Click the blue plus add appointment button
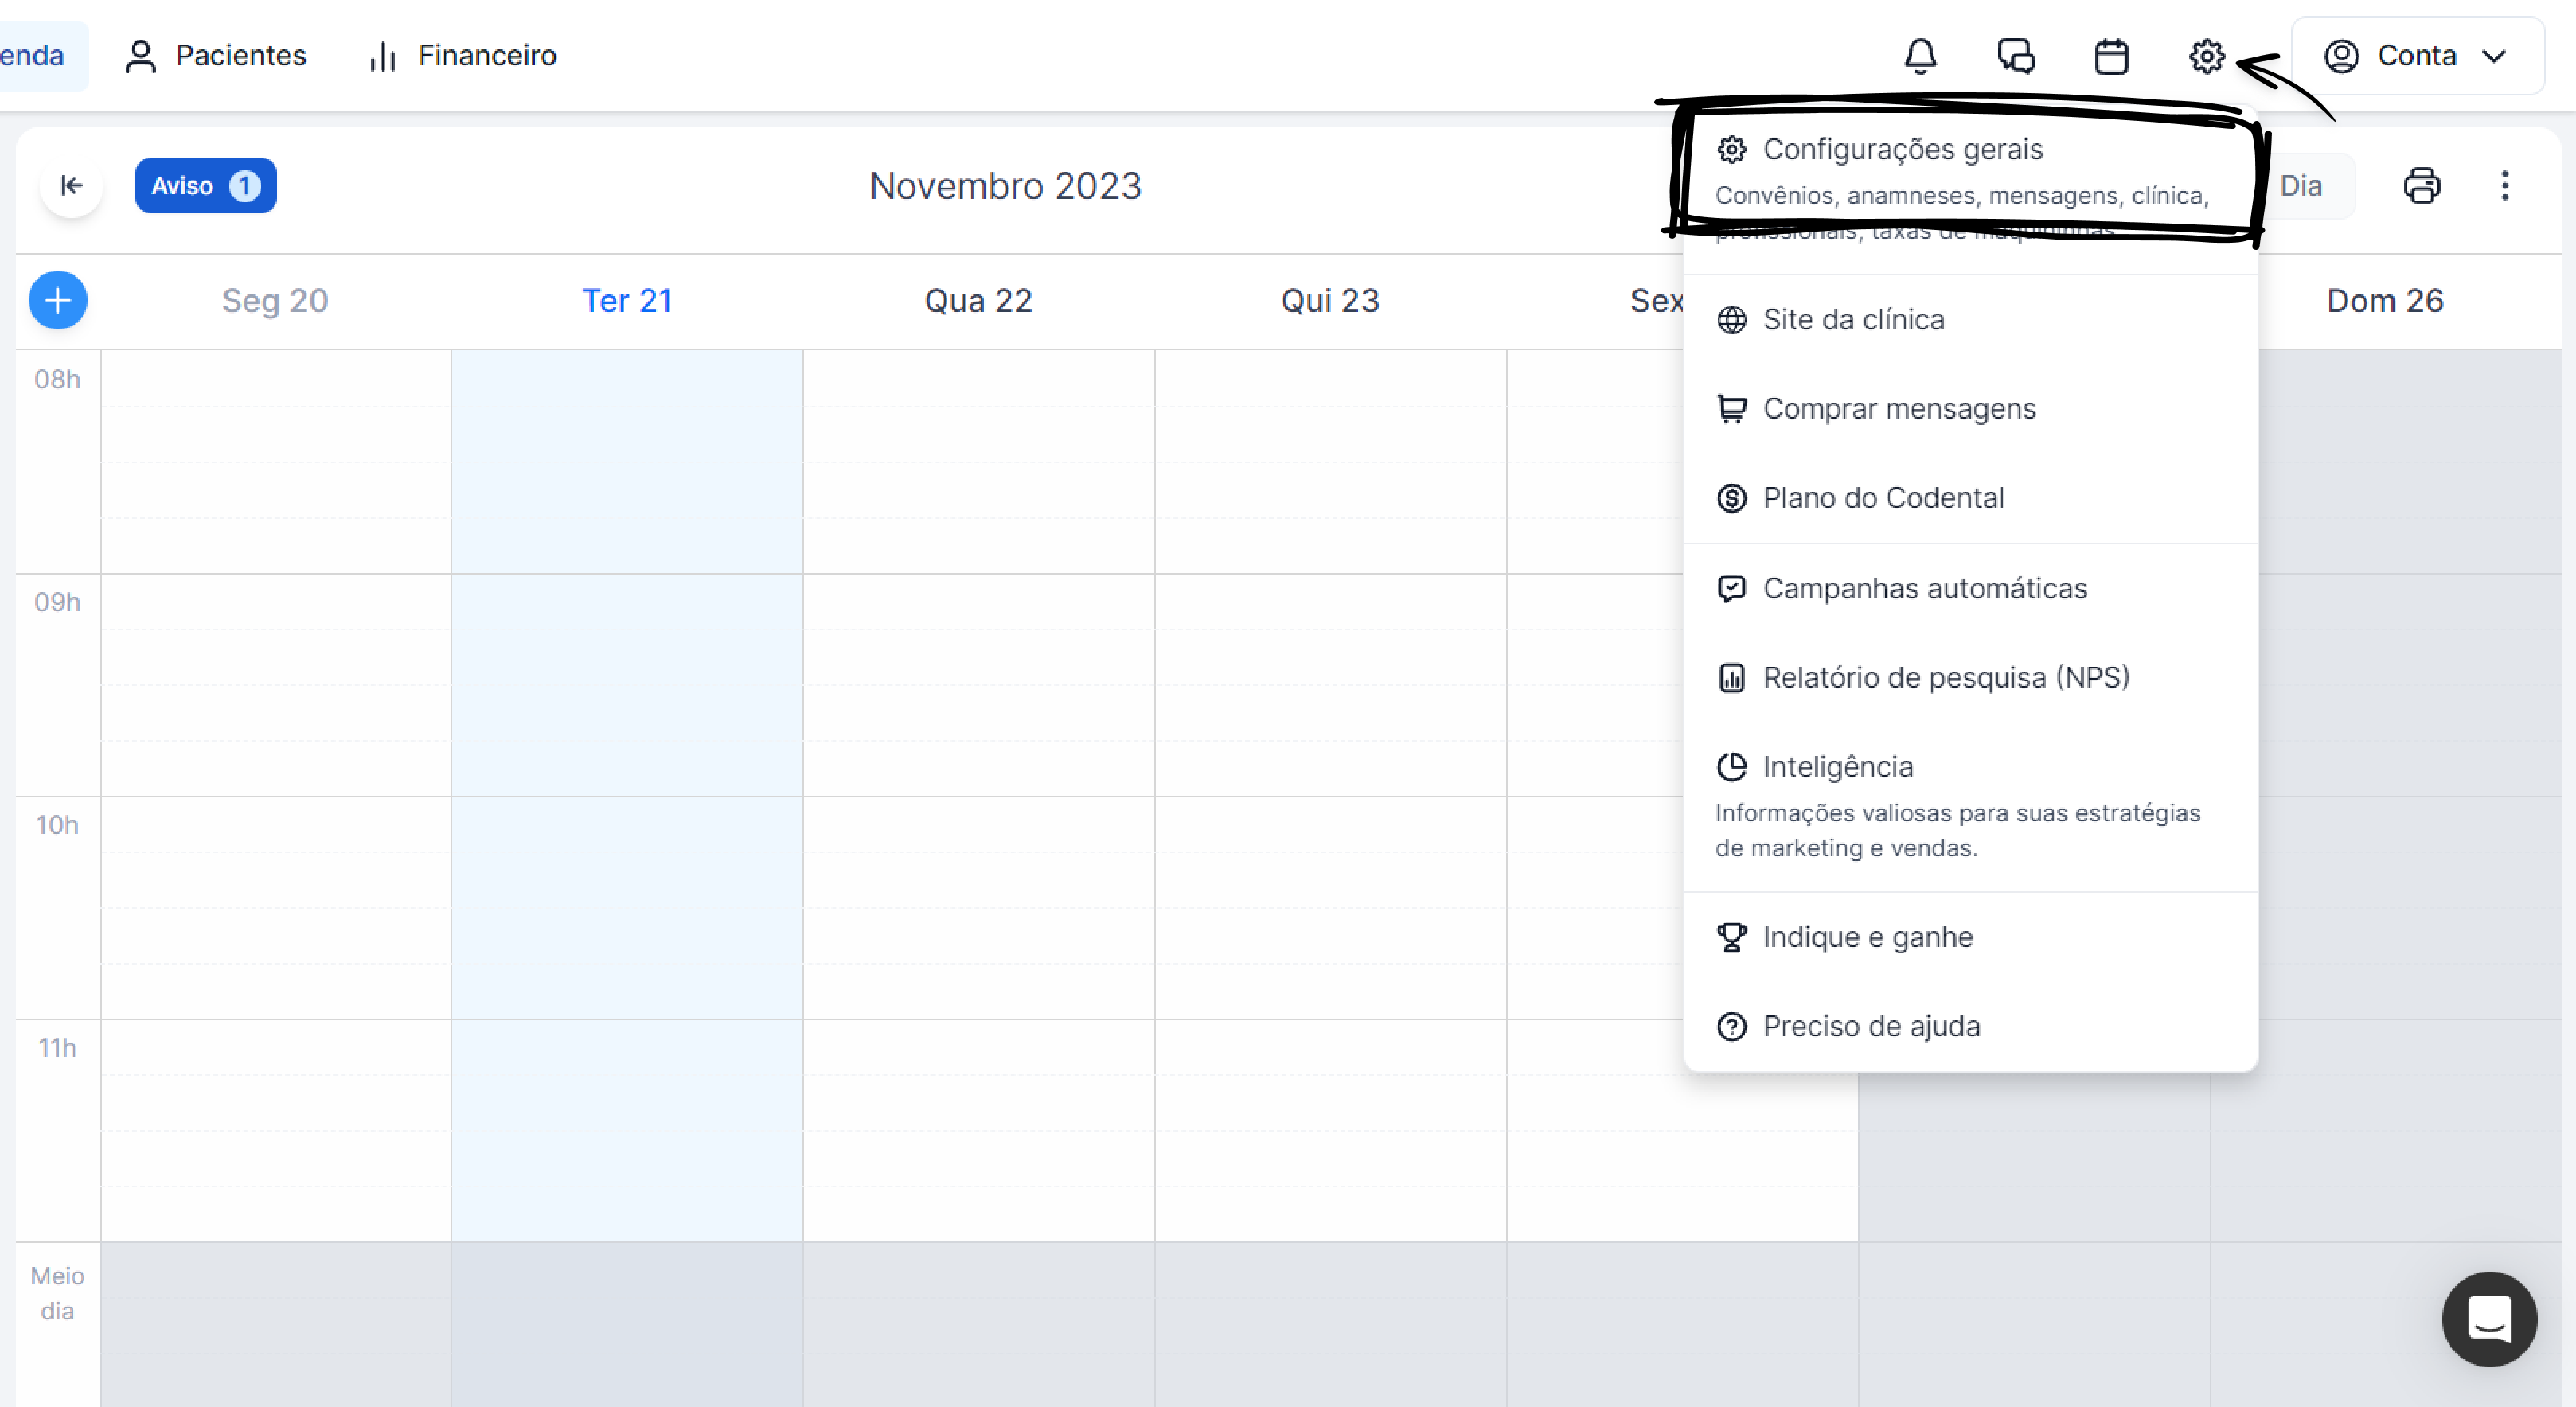The image size is (2576, 1407). (x=58, y=300)
